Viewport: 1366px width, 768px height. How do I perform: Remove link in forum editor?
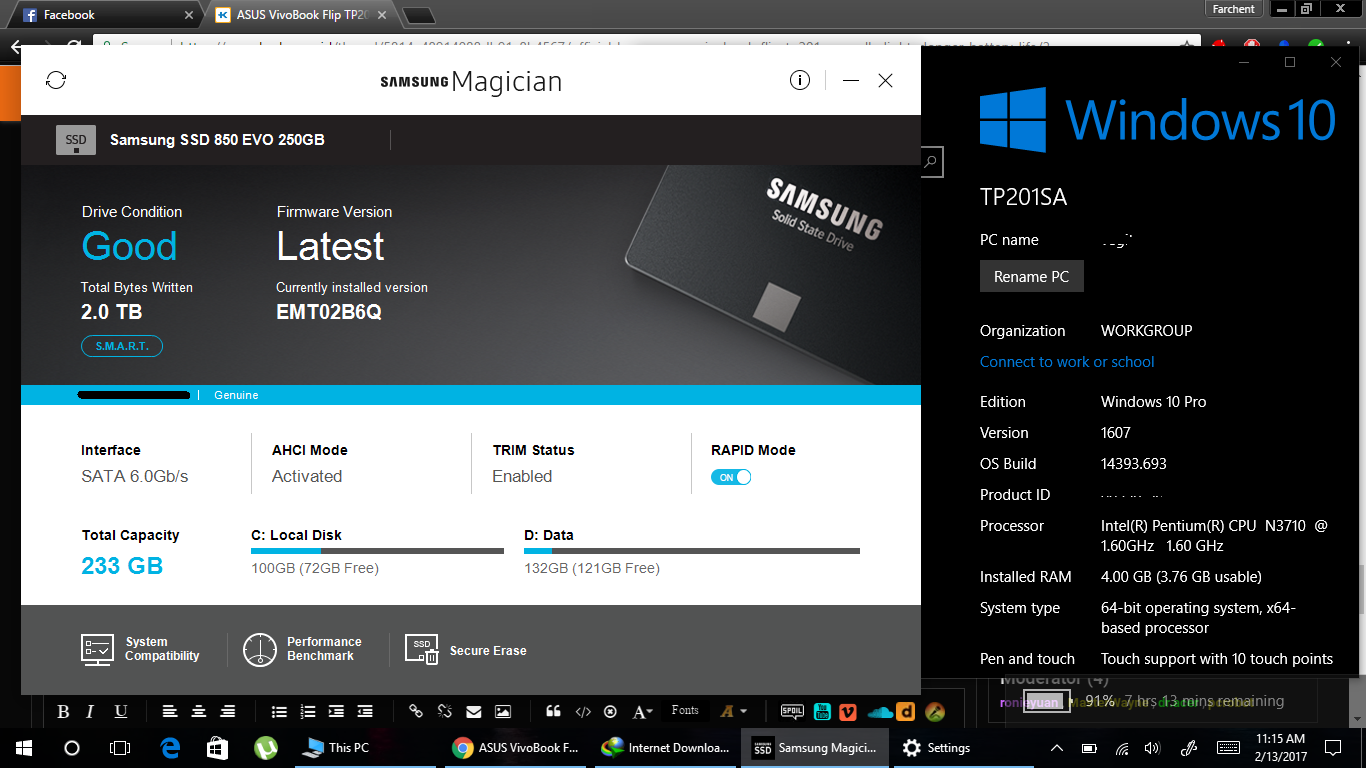[x=445, y=712]
